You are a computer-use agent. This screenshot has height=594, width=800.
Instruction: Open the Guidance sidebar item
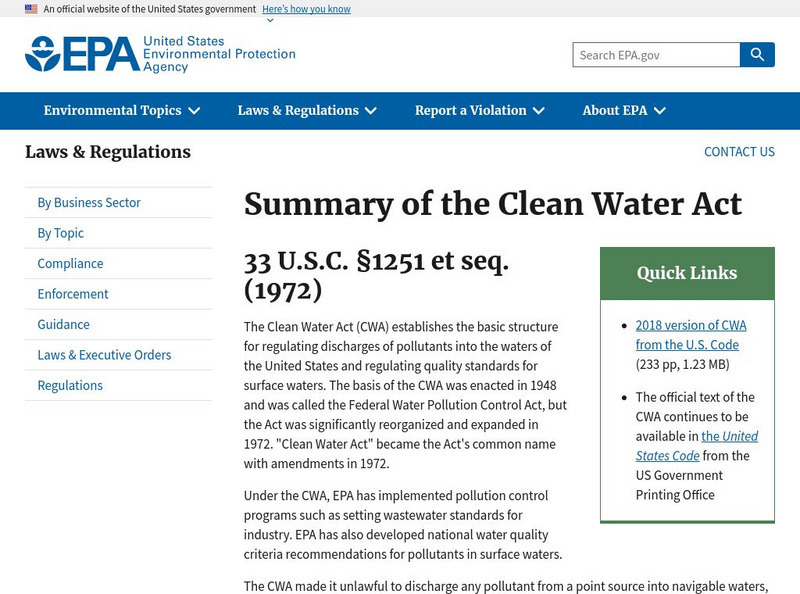tap(64, 325)
